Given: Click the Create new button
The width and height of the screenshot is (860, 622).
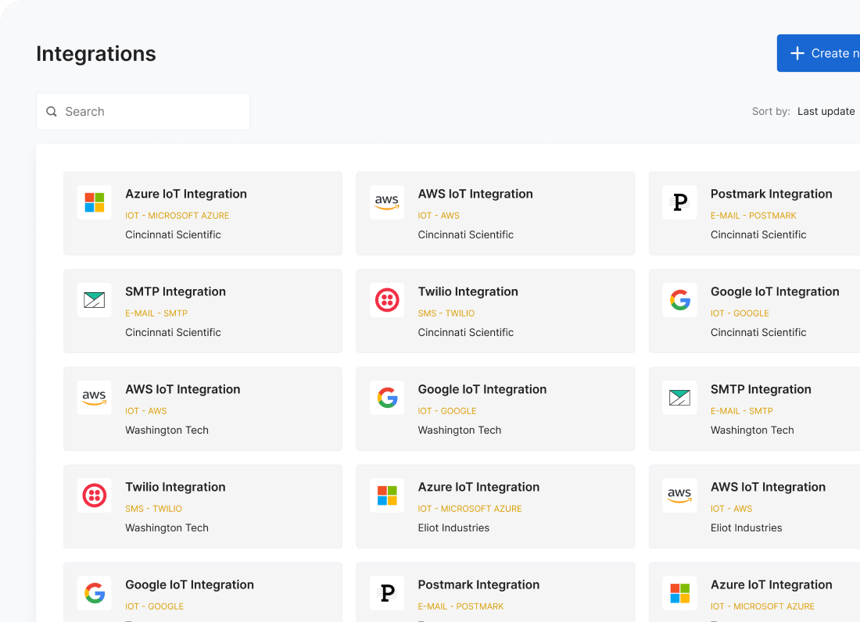Looking at the screenshot, I should (818, 53).
